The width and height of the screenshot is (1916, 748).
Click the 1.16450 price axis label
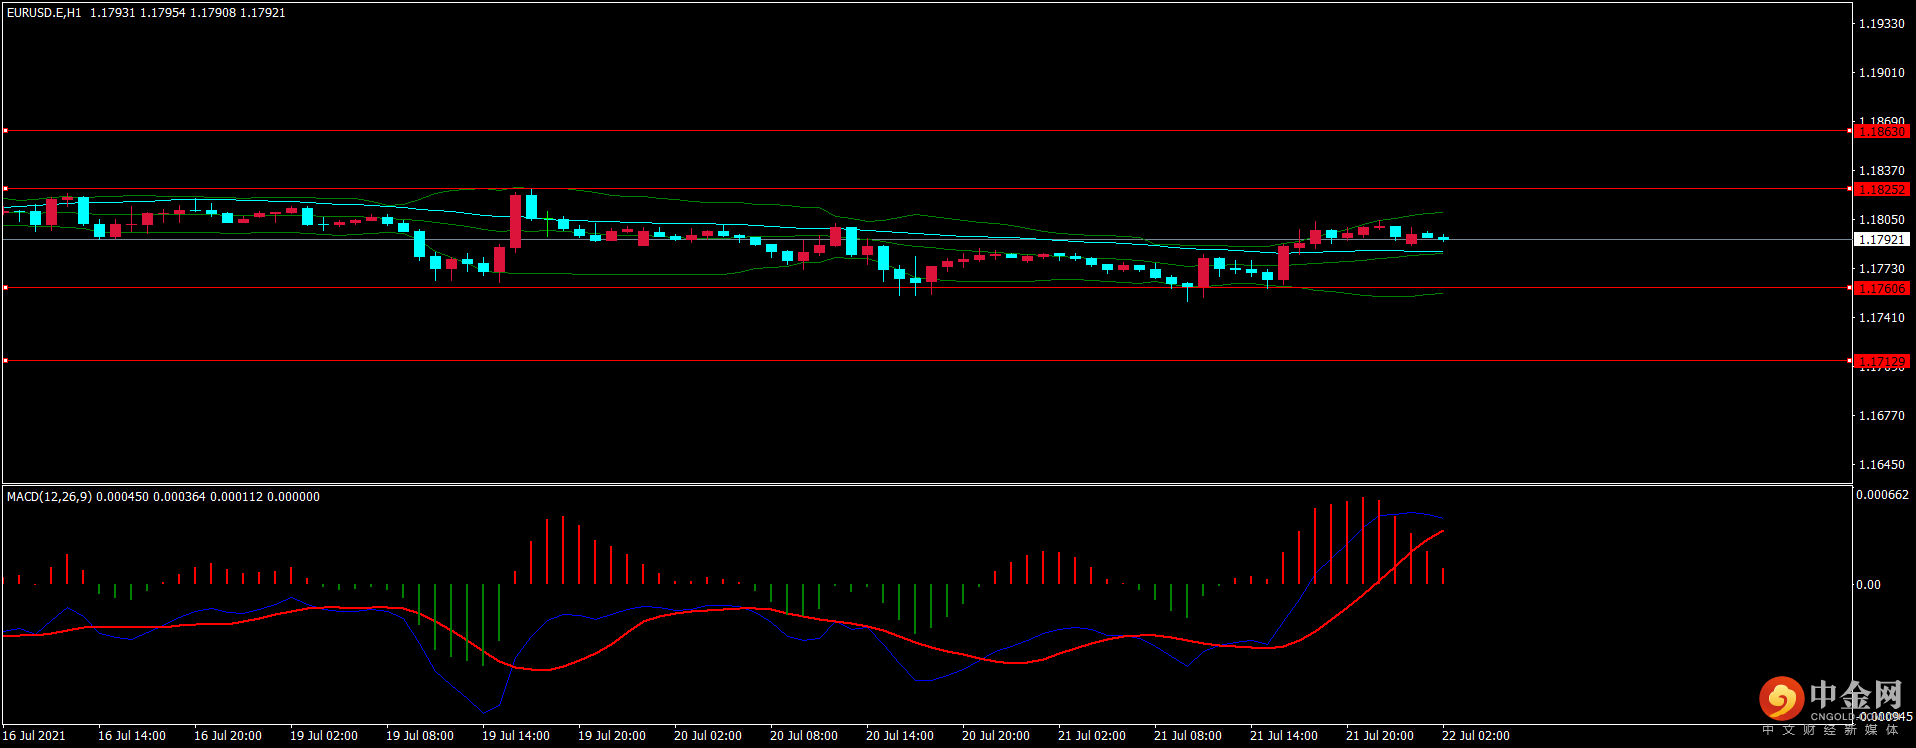1881,465
